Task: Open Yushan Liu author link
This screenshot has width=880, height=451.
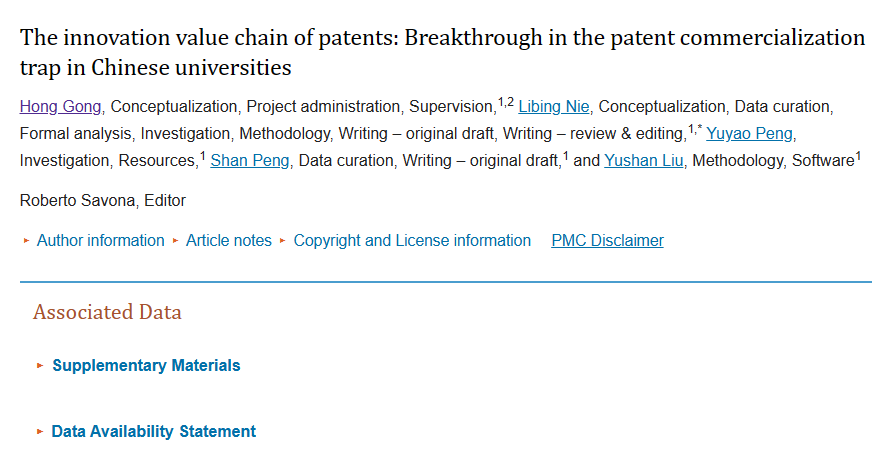Action: tap(644, 160)
